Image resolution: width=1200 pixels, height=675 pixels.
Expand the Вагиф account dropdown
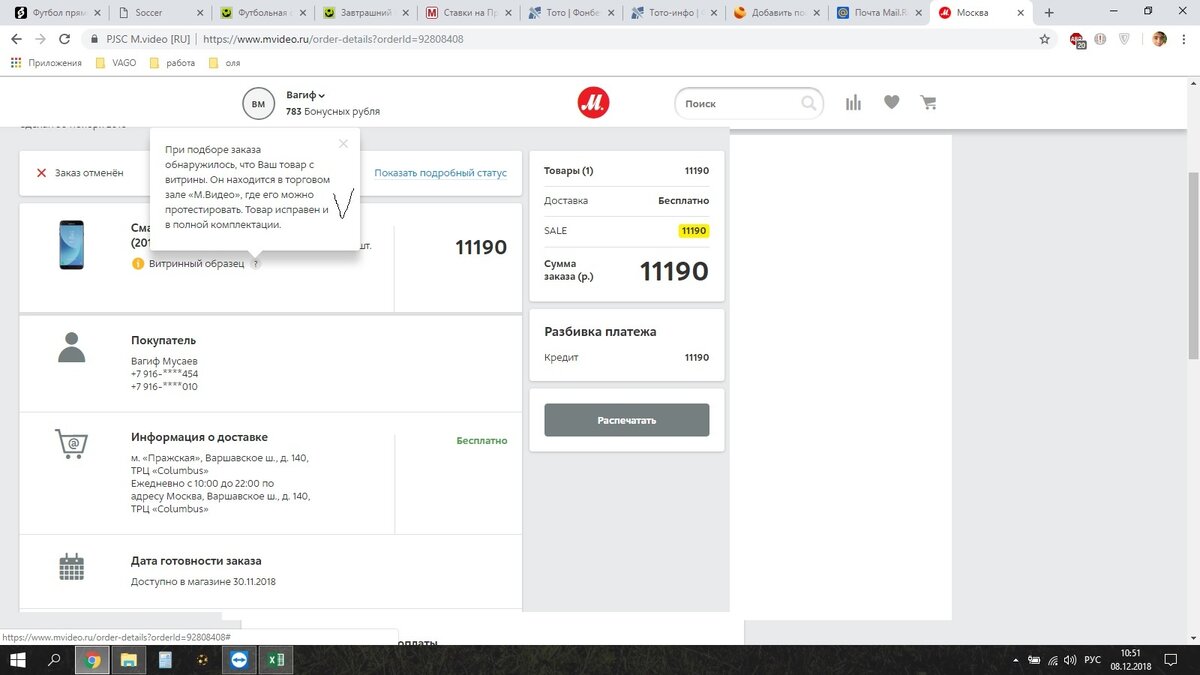[306, 95]
